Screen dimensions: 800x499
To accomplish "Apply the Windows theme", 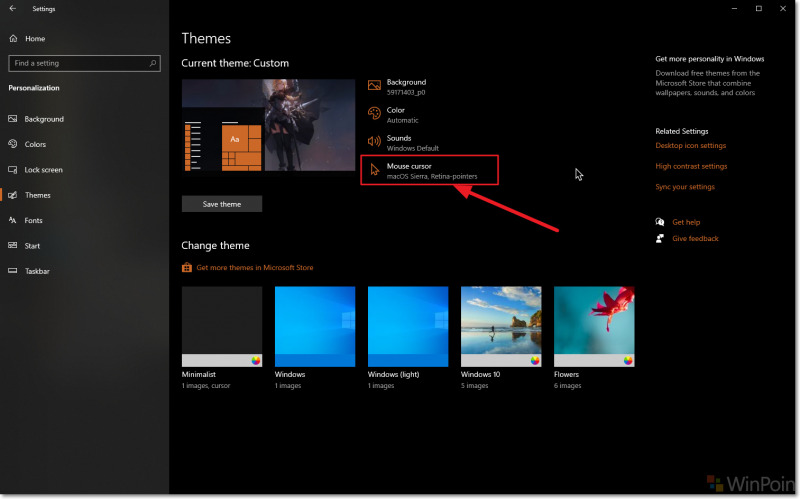I will click(x=315, y=327).
